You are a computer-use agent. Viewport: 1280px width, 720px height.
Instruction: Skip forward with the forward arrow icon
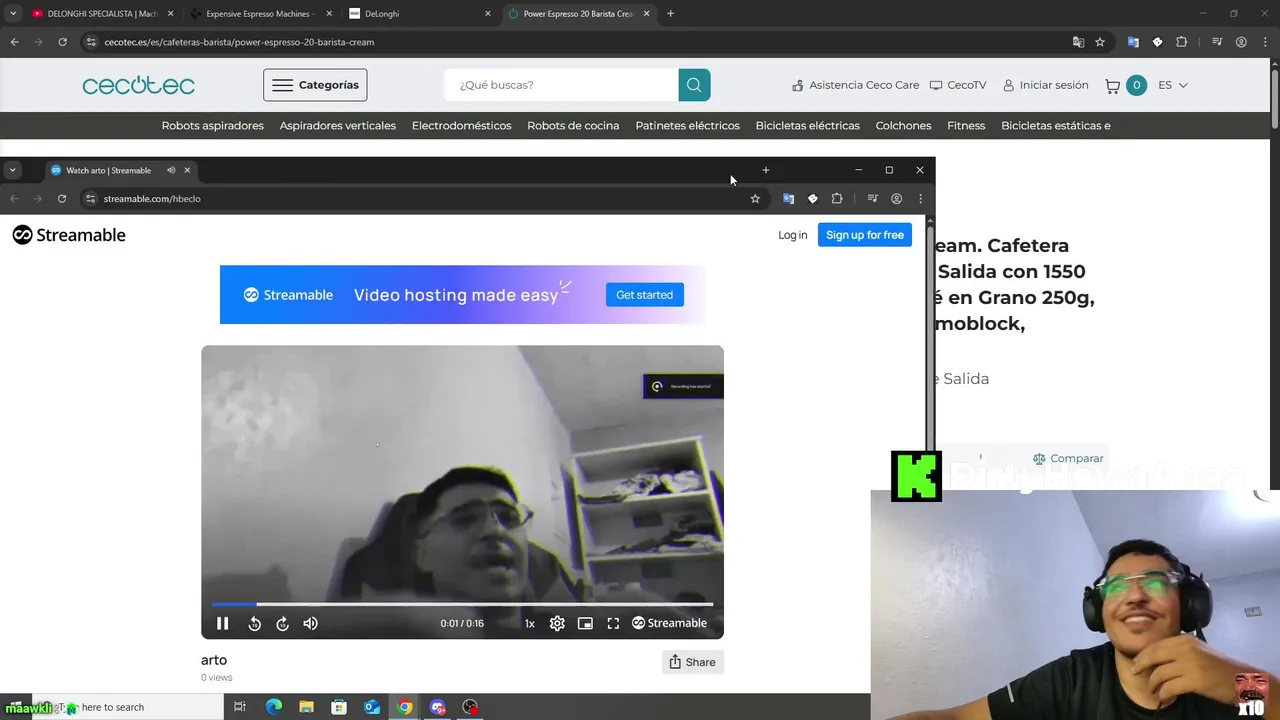(282, 623)
